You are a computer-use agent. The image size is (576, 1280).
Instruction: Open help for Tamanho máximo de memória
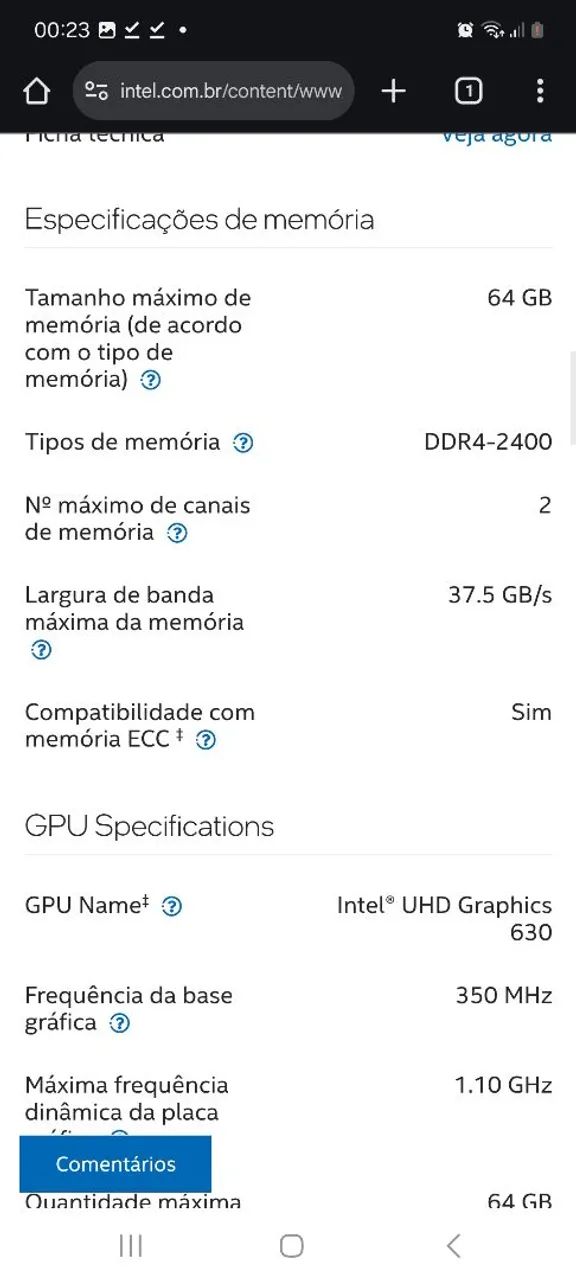coord(150,379)
